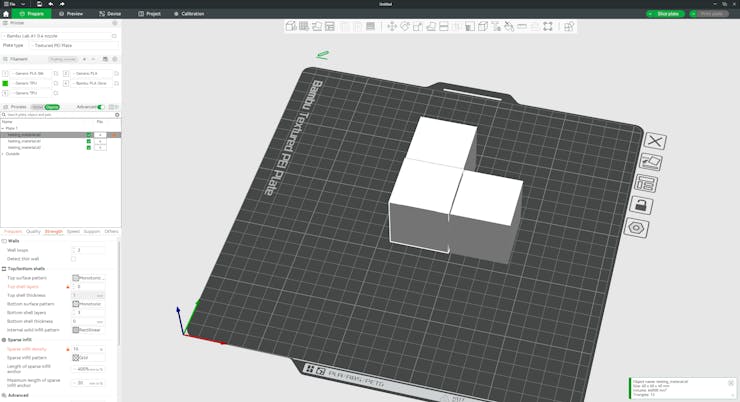The height and width of the screenshot is (402, 740).
Task: Toggle the Advanced settings switch
Action: 100,107
